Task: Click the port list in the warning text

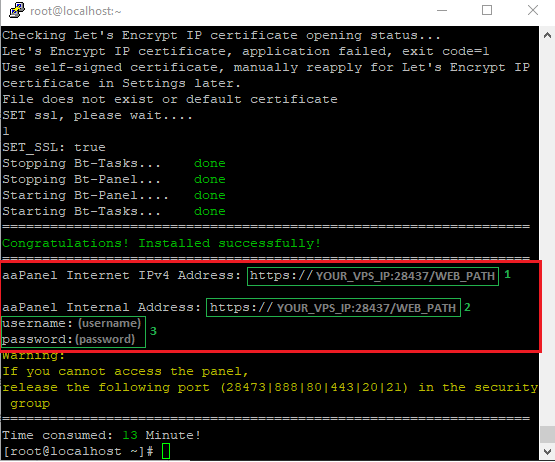Action: click(x=314, y=387)
